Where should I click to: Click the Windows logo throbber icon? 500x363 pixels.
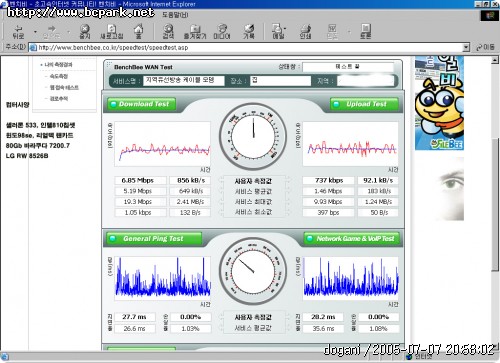[x=489, y=15]
